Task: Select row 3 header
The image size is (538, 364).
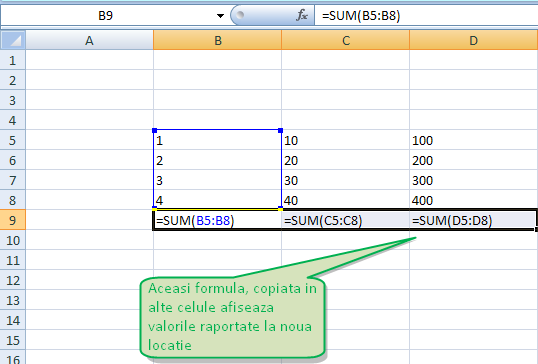Action: [13, 100]
